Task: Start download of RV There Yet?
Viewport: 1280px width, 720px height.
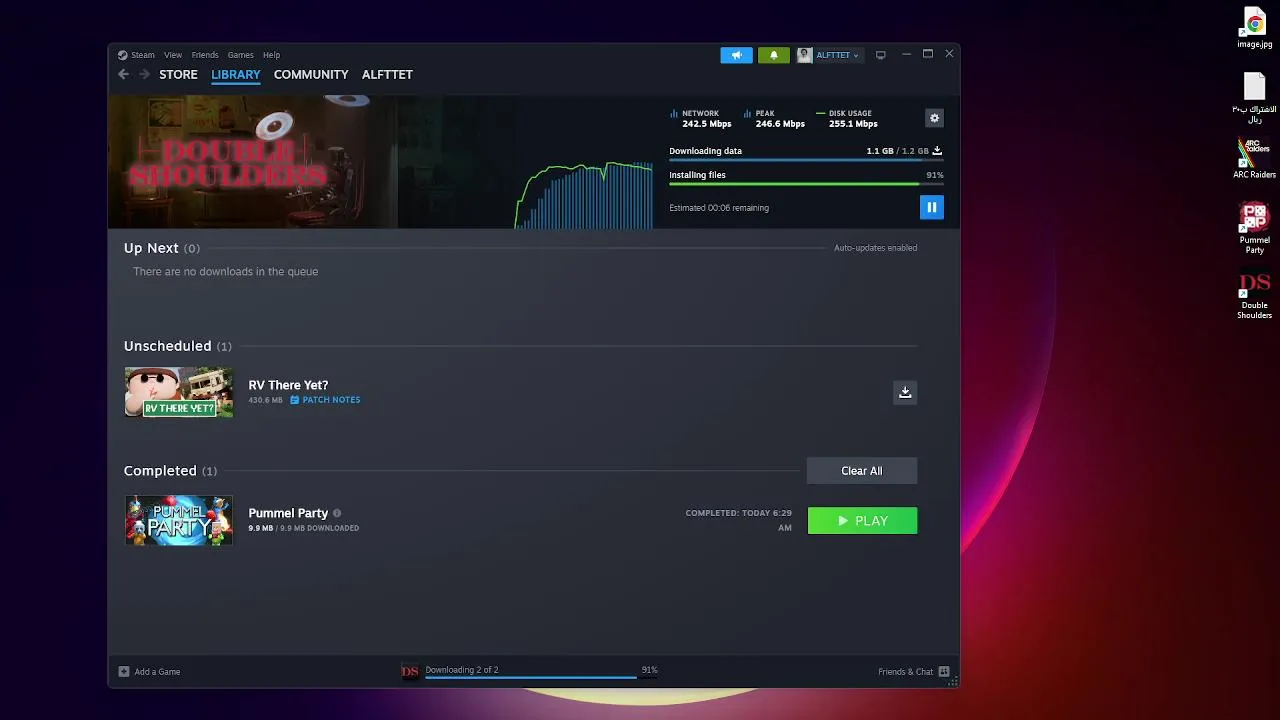Action: (x=905, y=392)
